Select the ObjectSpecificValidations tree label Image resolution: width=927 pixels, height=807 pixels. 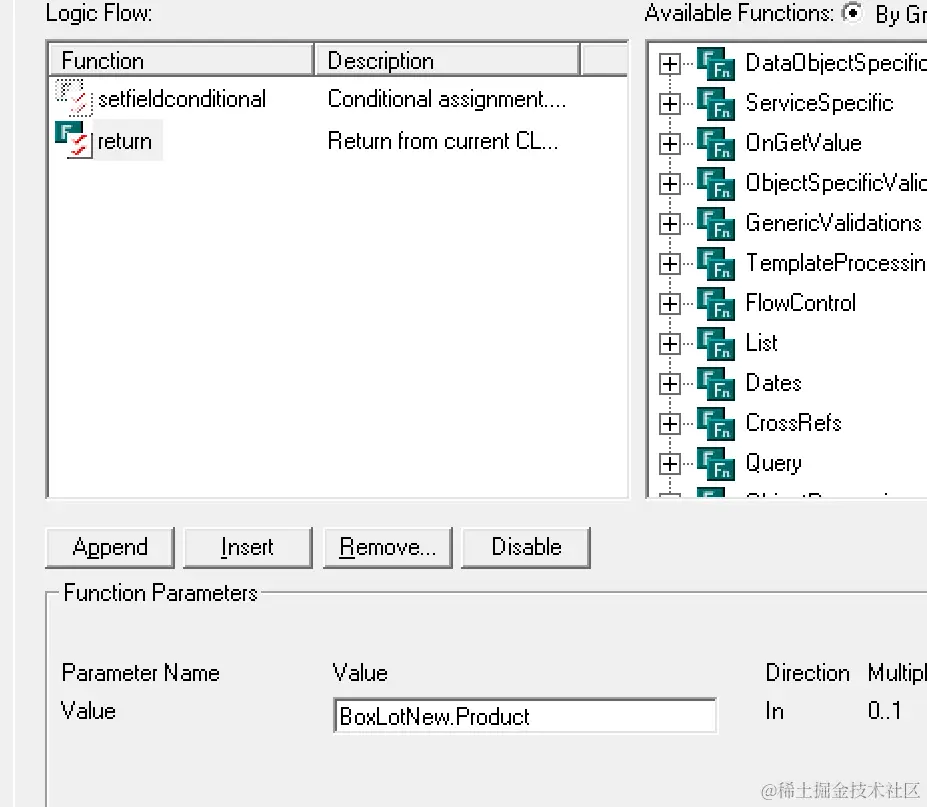pos(835,183)
